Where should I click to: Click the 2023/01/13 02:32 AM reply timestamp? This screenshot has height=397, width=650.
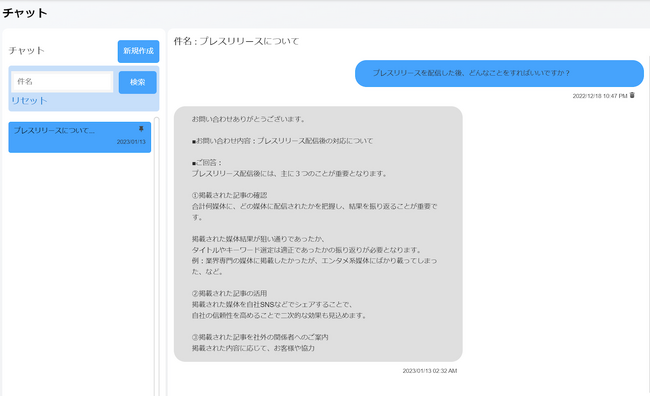pos(429,371)
